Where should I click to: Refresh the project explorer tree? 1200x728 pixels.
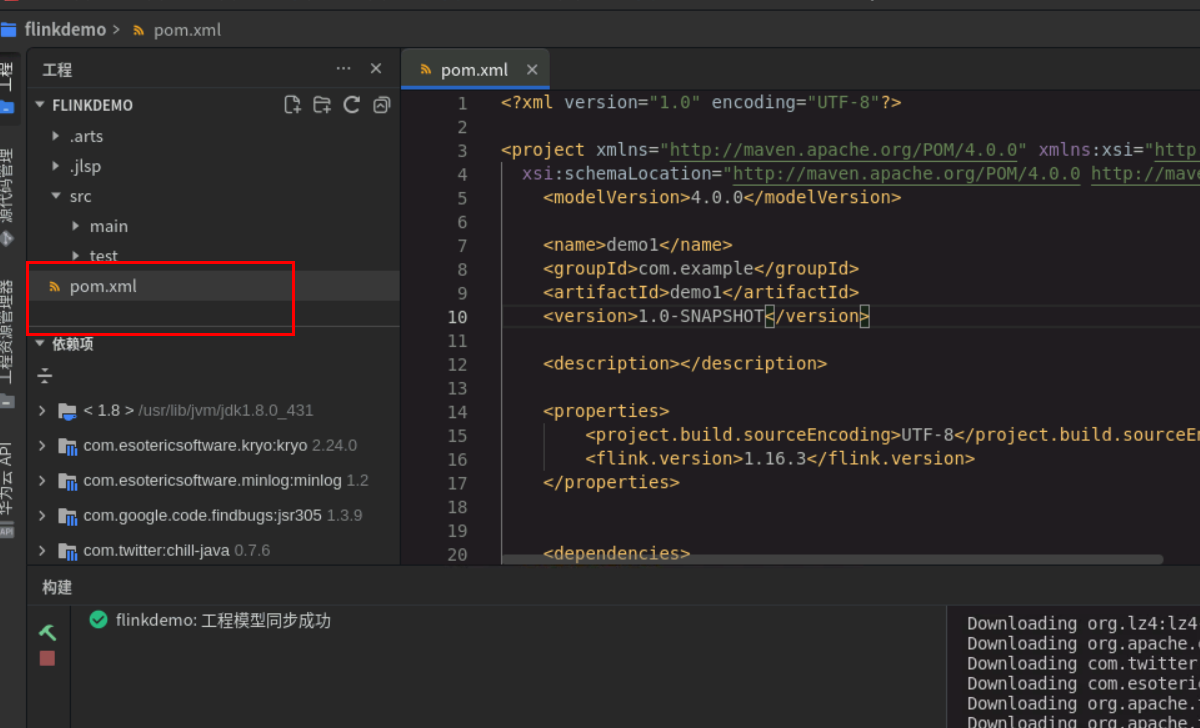(352, 105)
